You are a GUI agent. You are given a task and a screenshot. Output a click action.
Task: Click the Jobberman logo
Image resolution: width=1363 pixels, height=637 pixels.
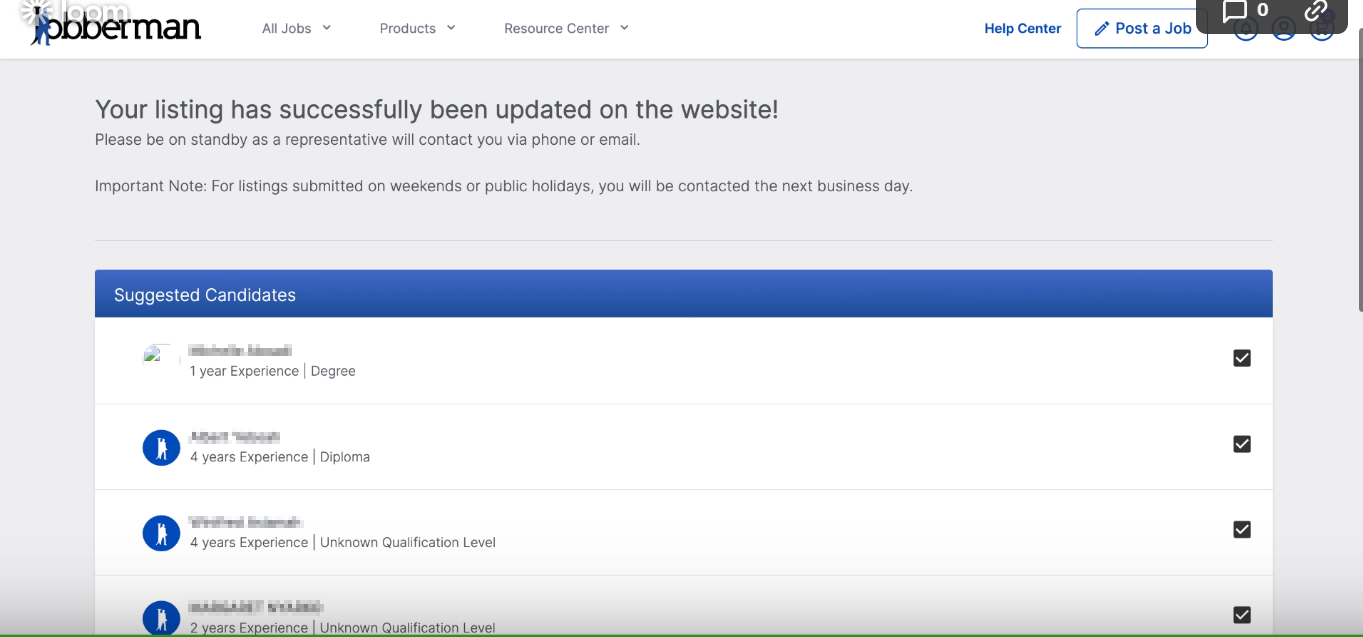point(115,27)
